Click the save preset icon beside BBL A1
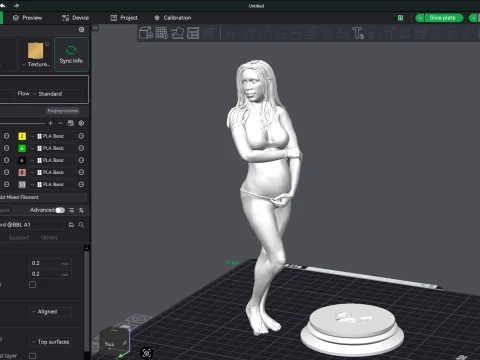The image size is (480, 360). (71, 225)
